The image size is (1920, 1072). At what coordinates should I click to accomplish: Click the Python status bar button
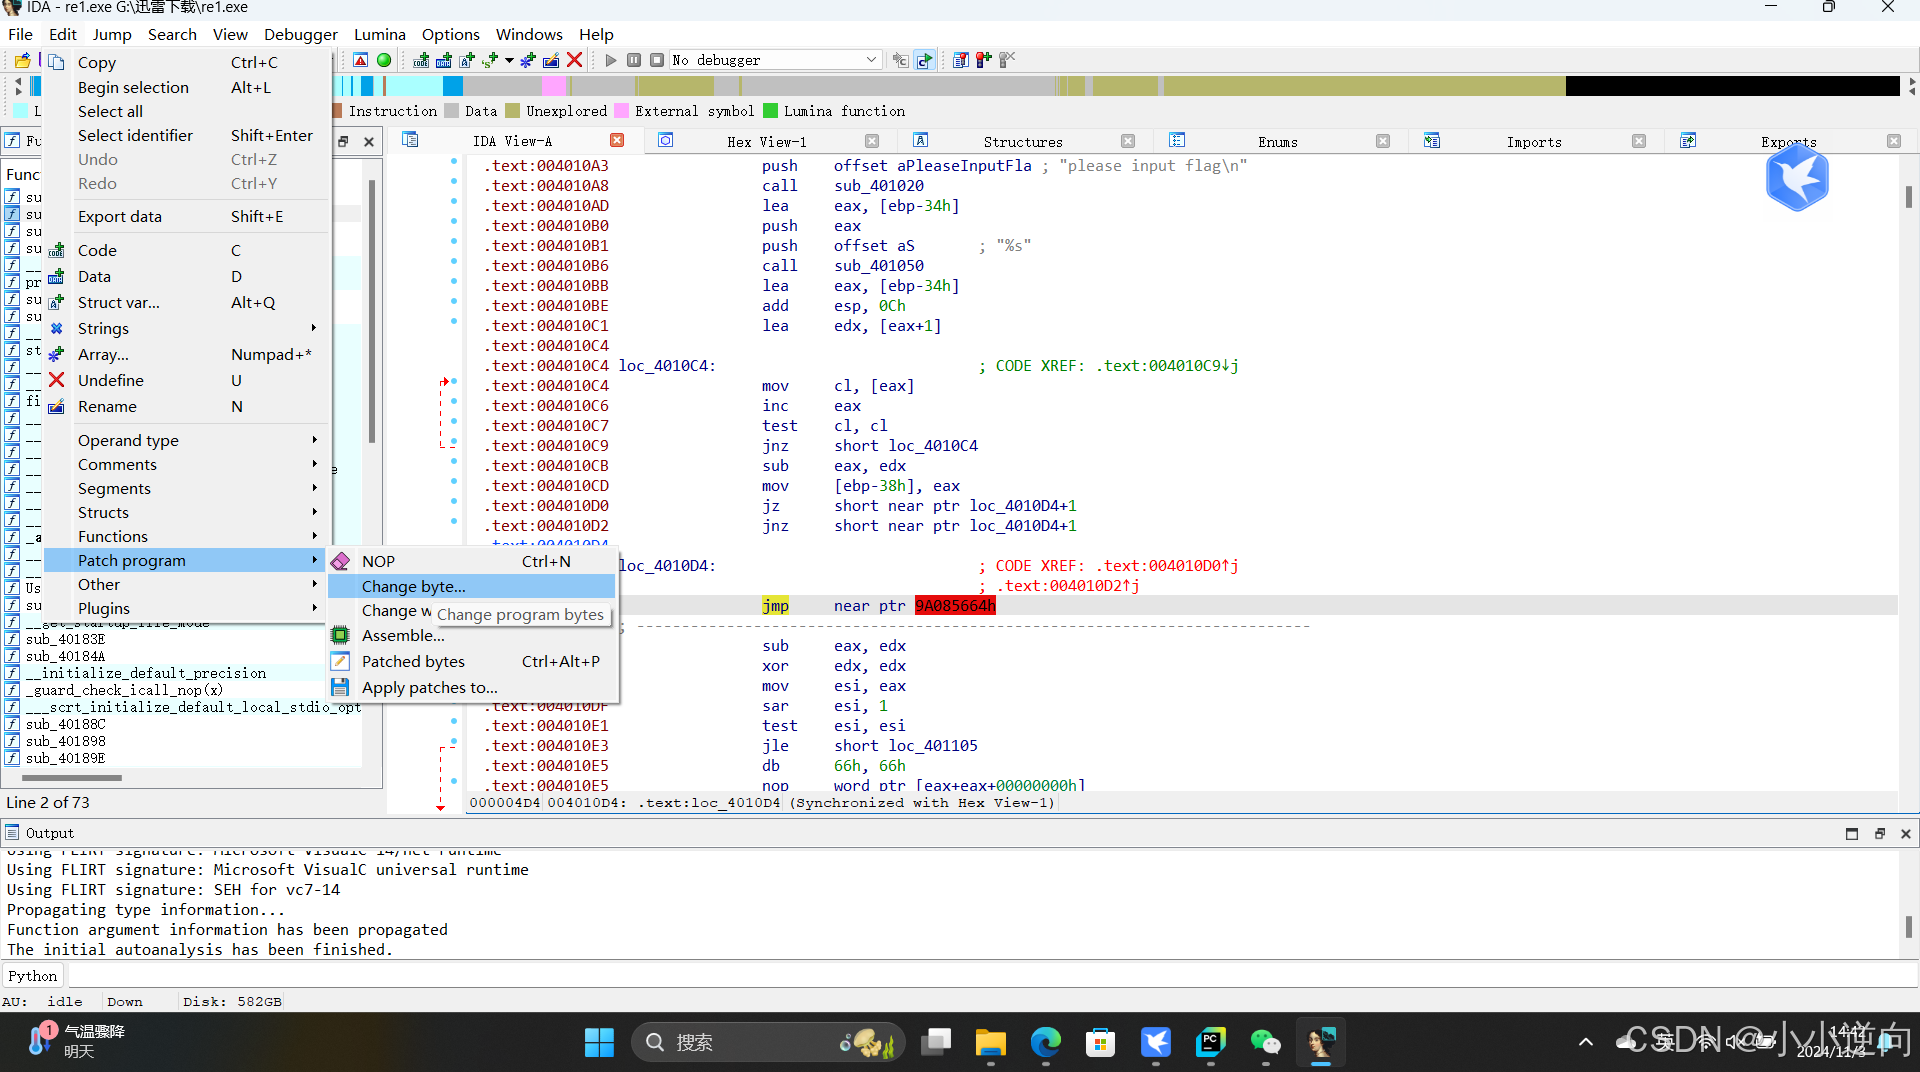pos(33,975)
